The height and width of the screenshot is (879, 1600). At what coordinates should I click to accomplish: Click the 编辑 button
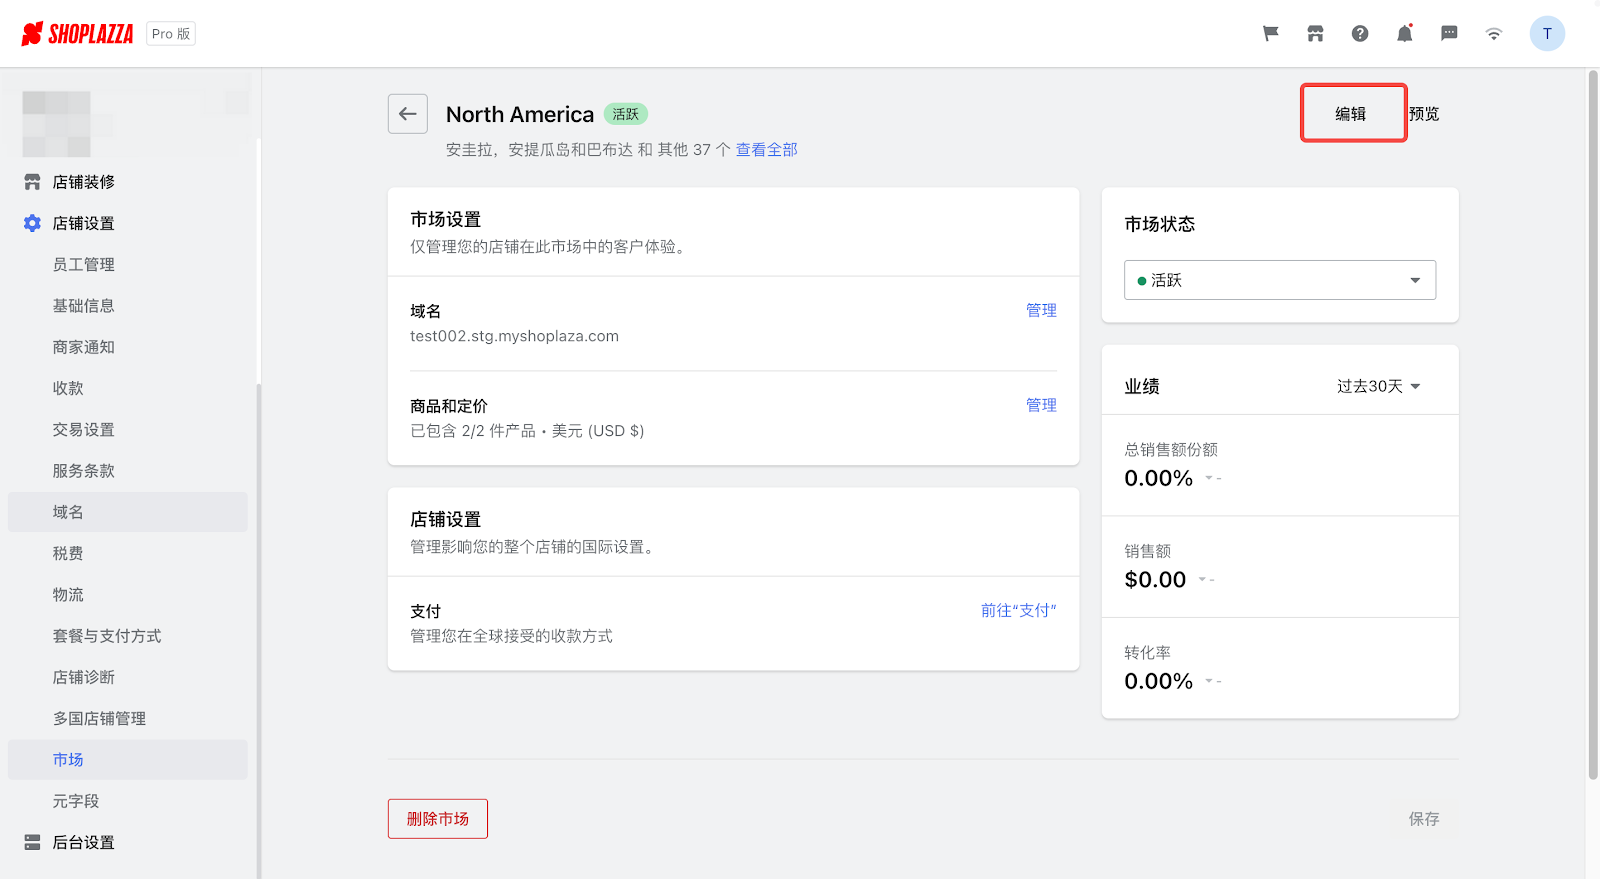coord(1353,114)
